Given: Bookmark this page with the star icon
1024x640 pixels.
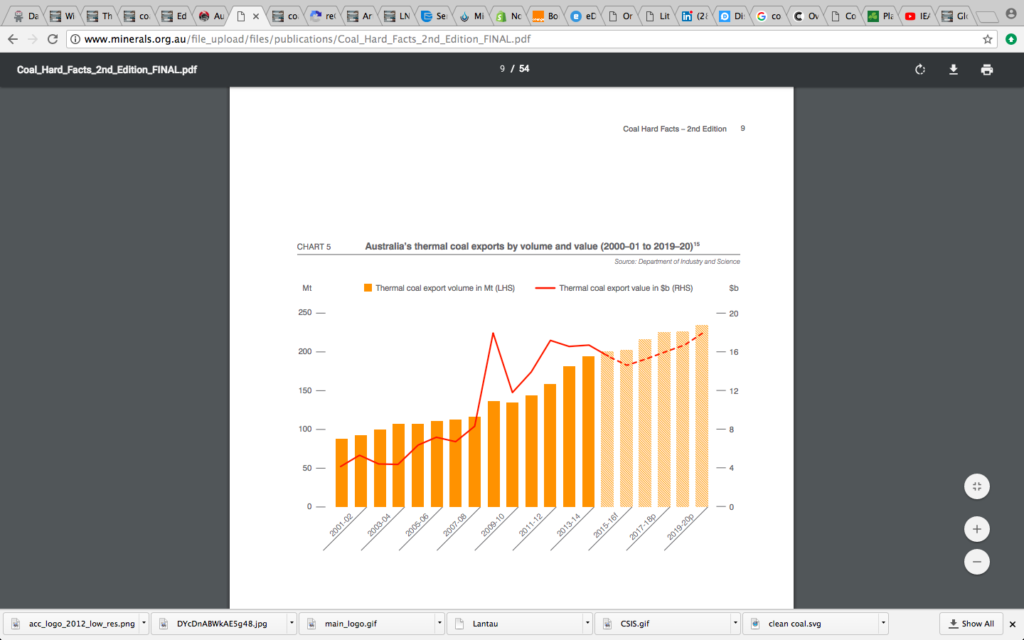Looking at the screenshot, I should (987, 39).
